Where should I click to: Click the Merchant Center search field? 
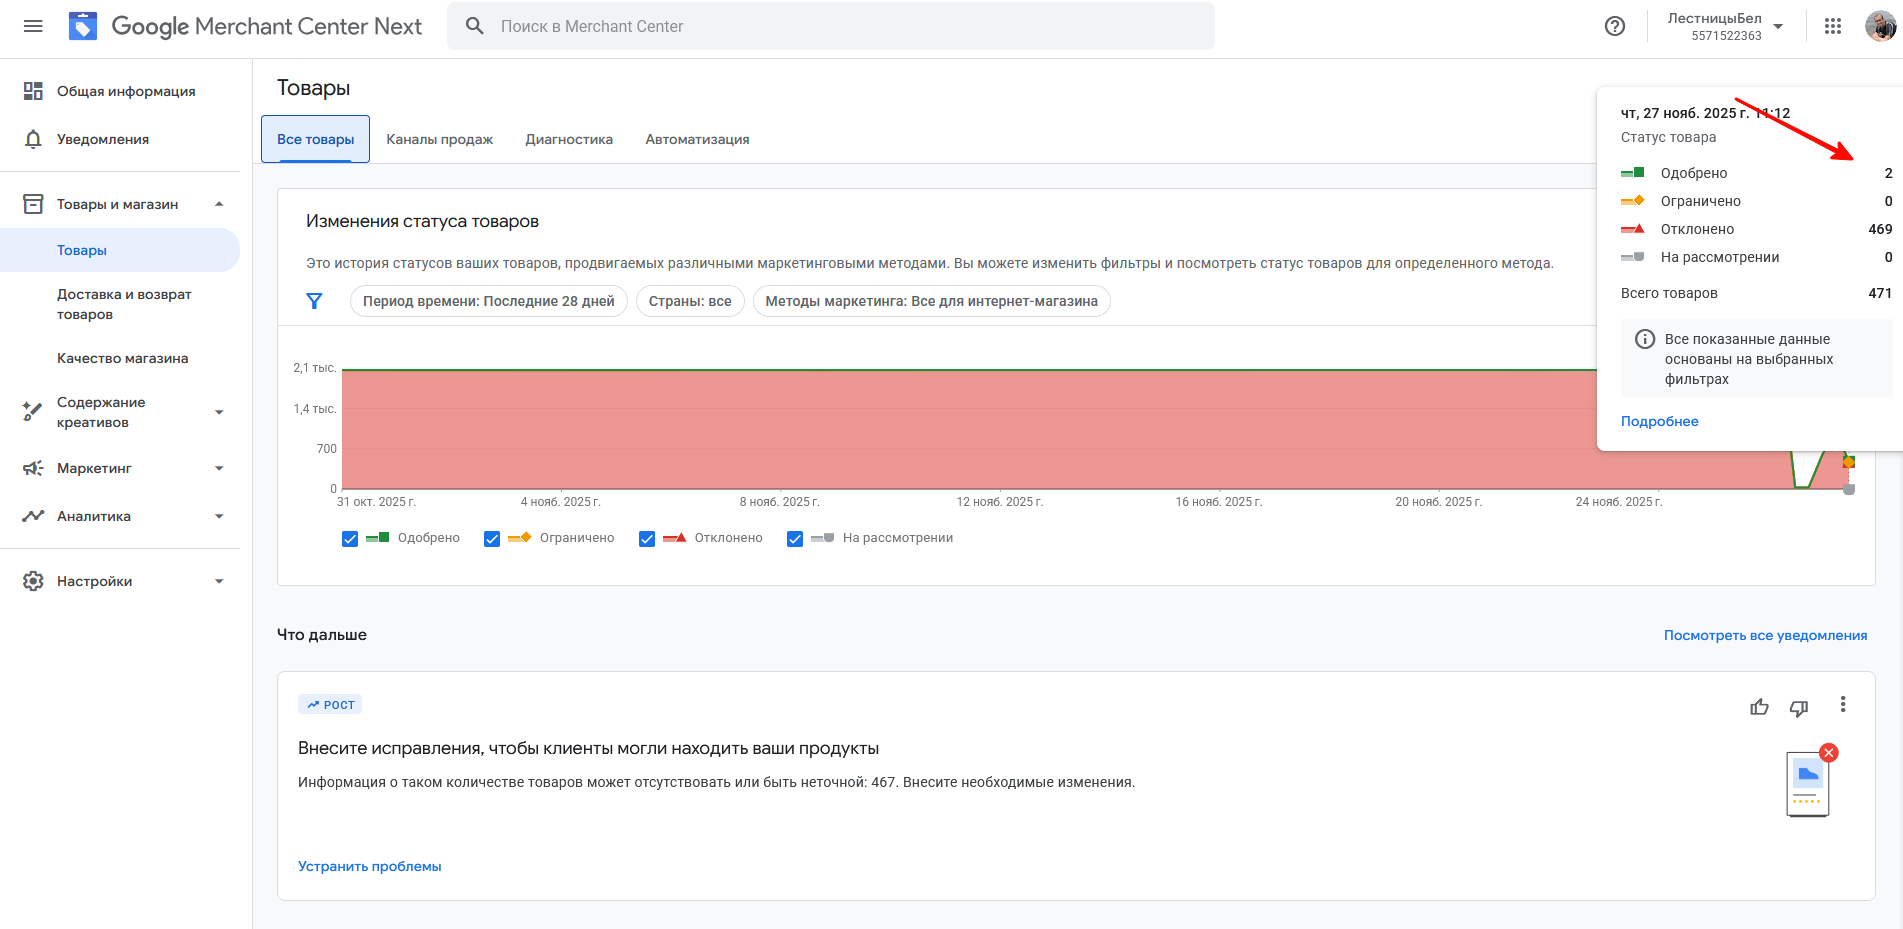tap(830, 26)
